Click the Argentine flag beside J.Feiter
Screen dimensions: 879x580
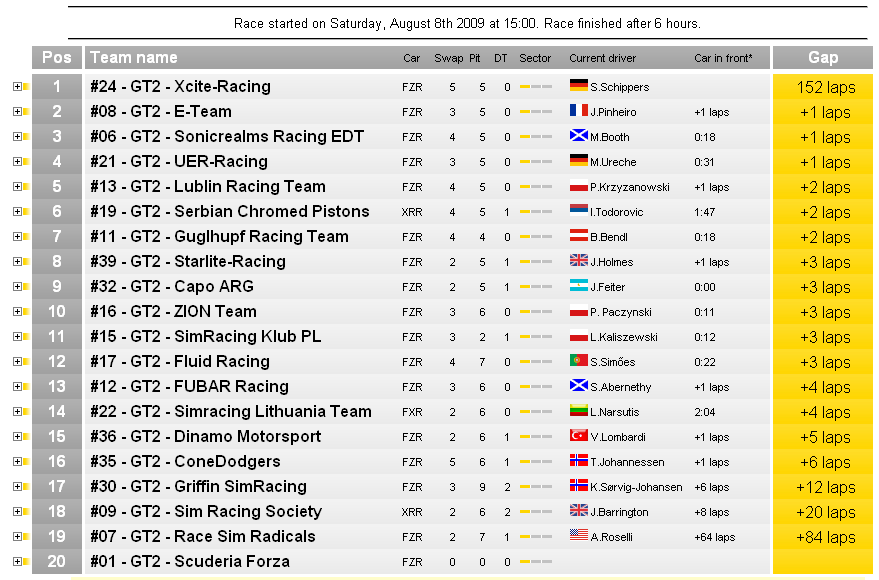(x=578, y=287)
